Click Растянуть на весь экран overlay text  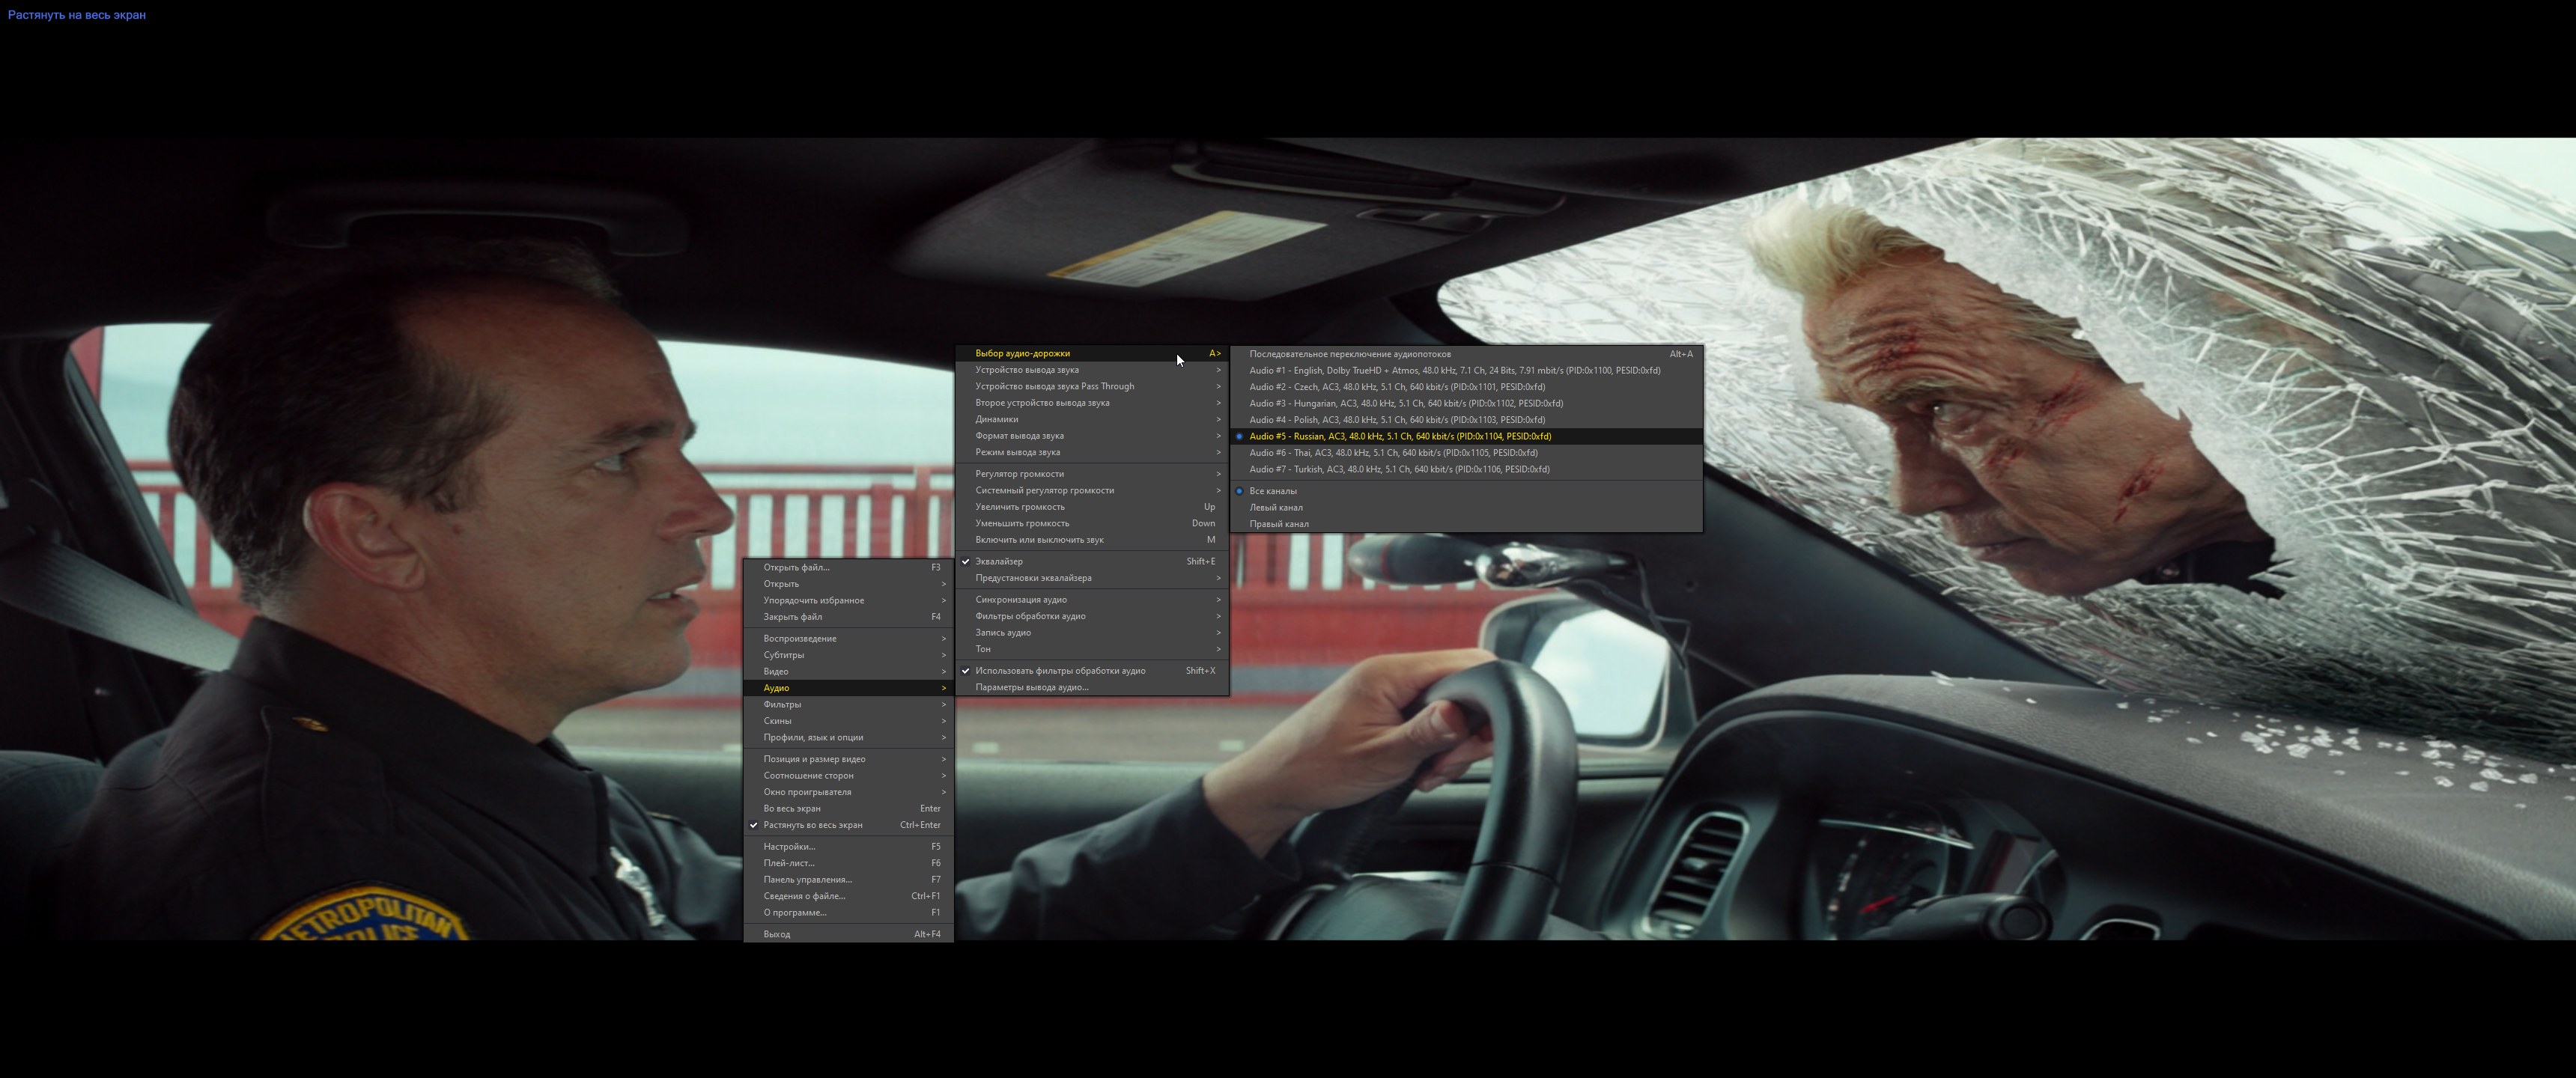77,15
